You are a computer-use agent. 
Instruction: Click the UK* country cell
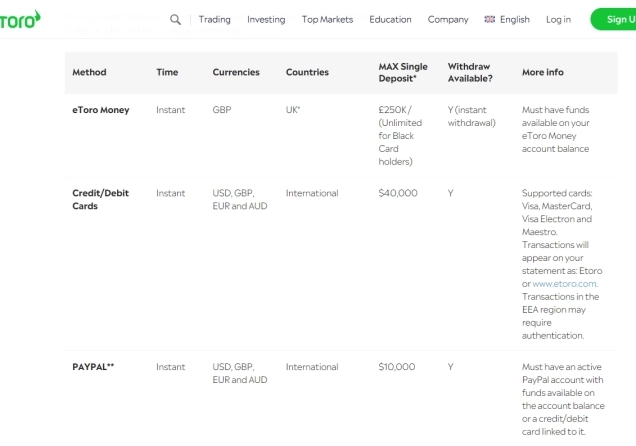[293, 110]
